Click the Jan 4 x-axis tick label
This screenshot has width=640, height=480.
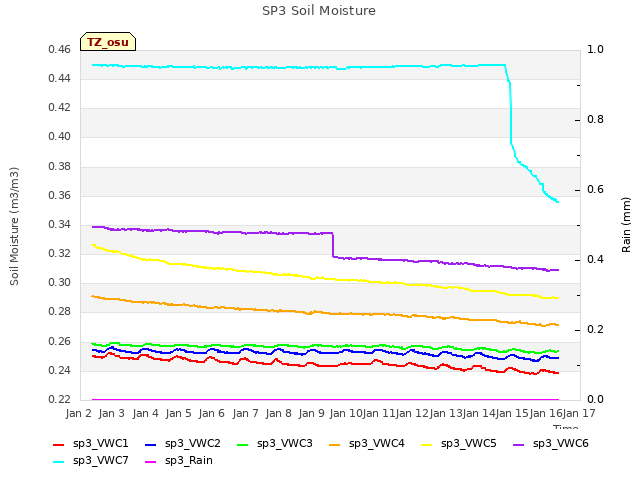[145, 413]
